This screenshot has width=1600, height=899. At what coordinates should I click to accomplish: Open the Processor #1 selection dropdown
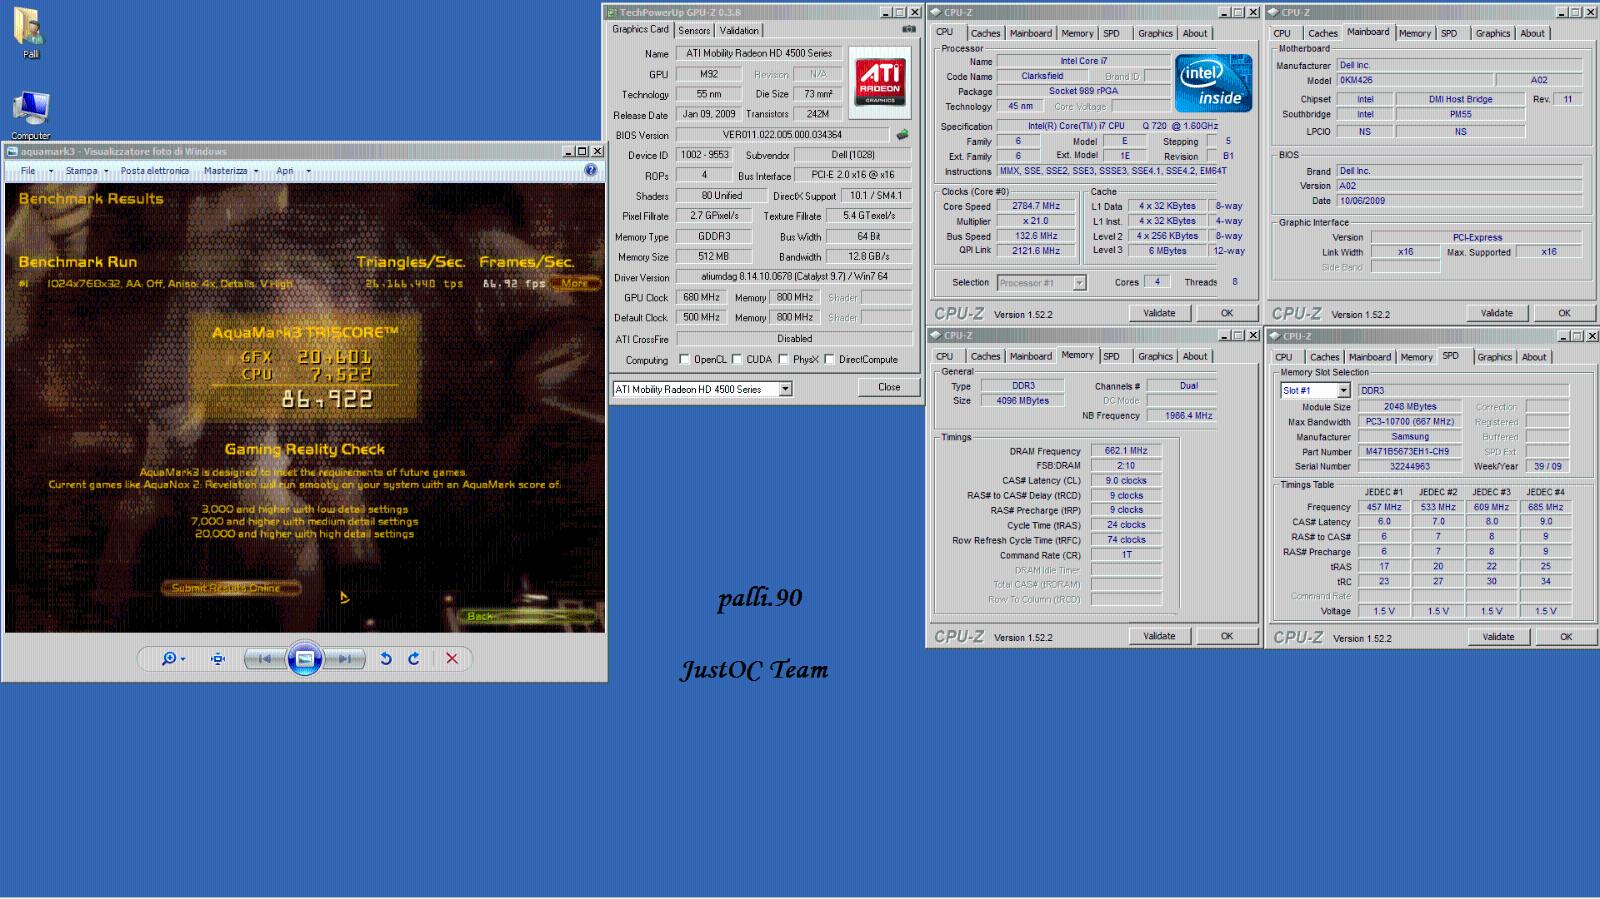coord(1079,283)
